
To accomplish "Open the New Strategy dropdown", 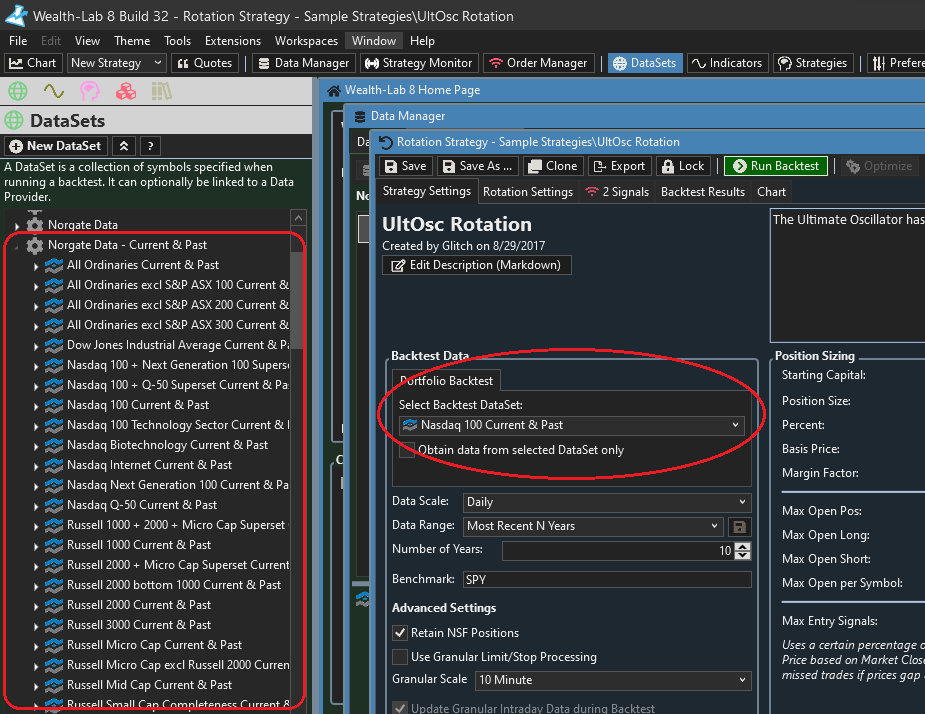I will click(117, 63).
